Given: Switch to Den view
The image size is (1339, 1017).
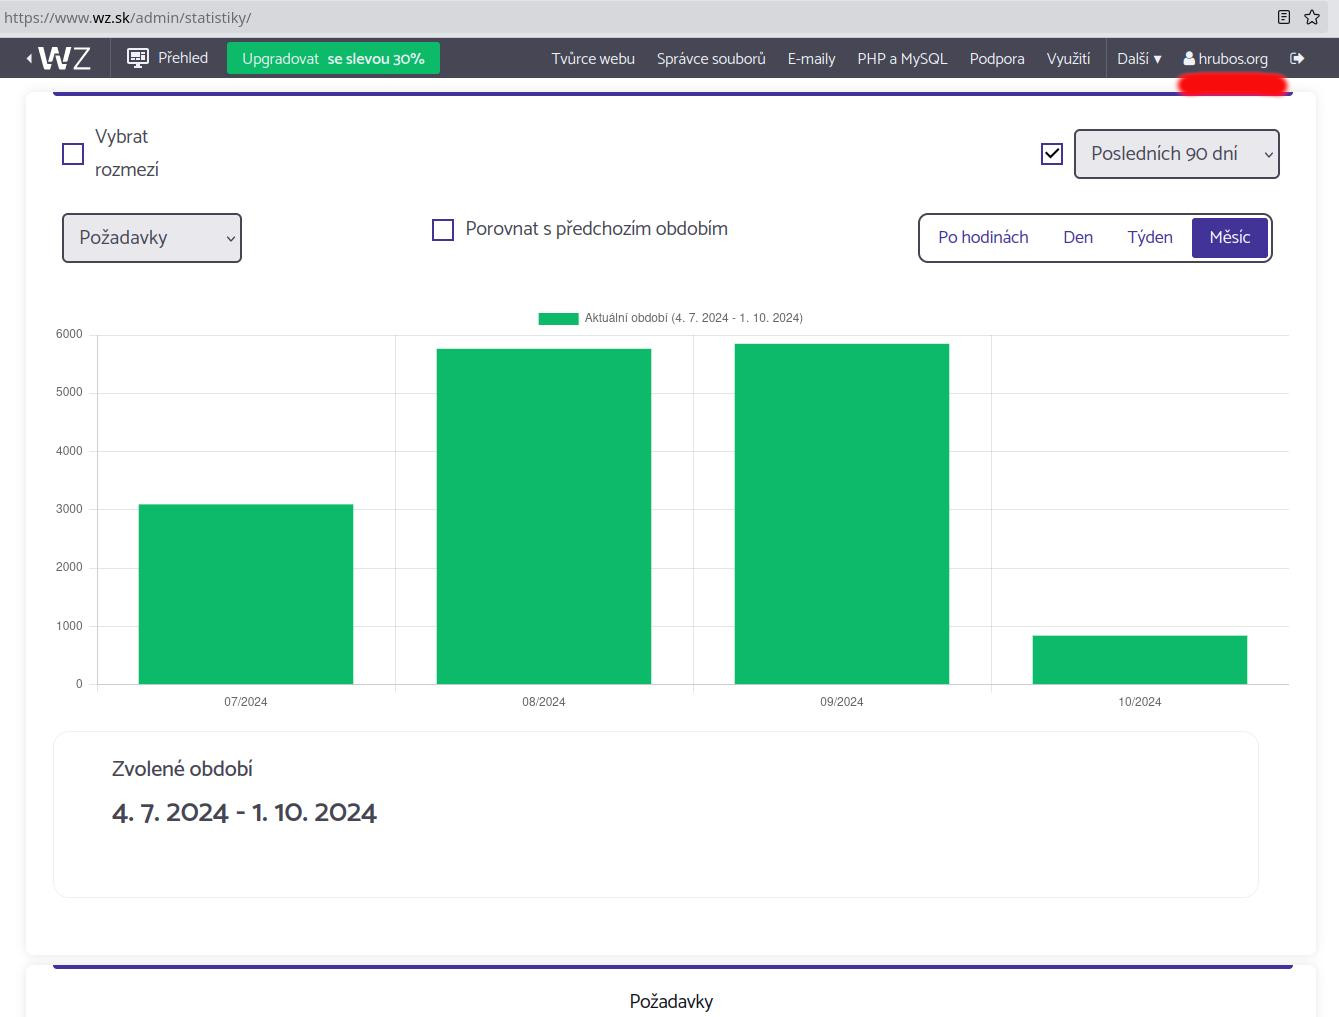Looking at the screenshot, I should (1078, 238).
